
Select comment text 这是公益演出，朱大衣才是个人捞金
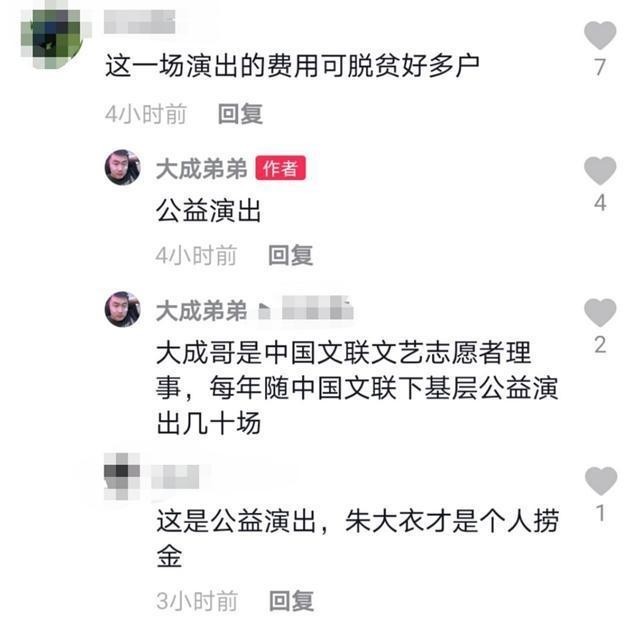(x=358, y=538)
